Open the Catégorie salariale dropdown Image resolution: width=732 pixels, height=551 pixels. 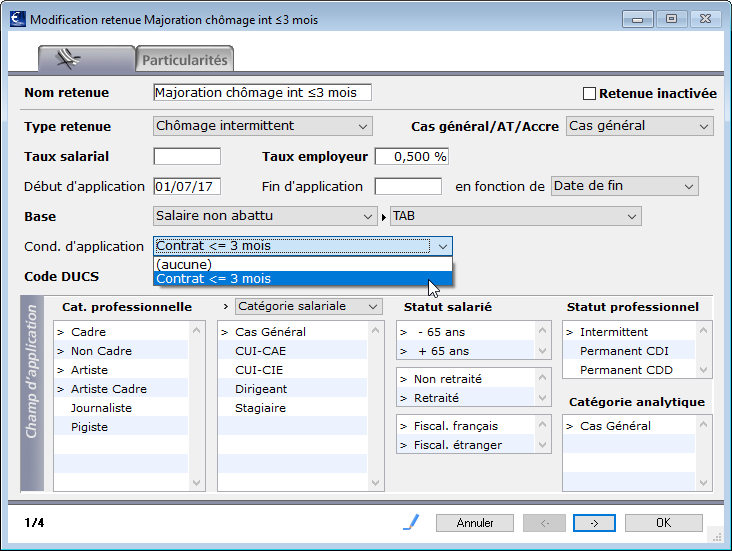click(309, 306)
